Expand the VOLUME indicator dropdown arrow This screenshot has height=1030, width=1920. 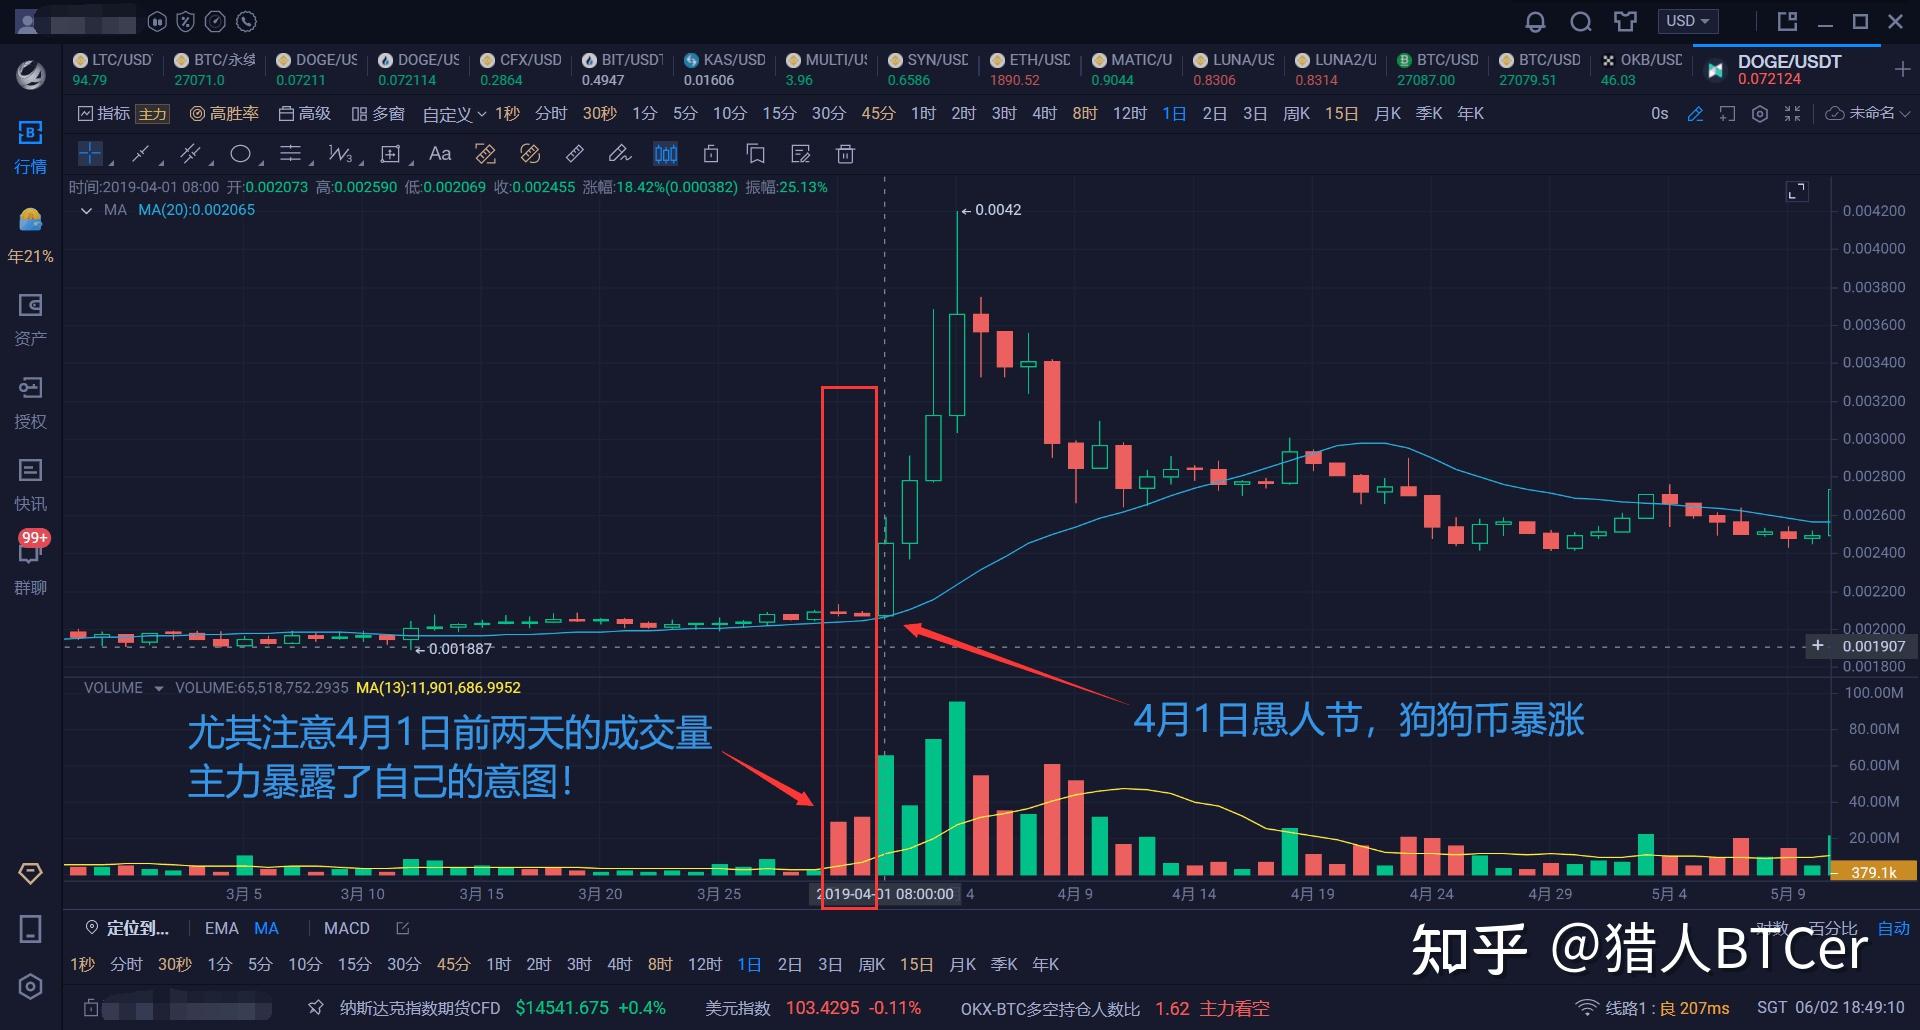158,688
